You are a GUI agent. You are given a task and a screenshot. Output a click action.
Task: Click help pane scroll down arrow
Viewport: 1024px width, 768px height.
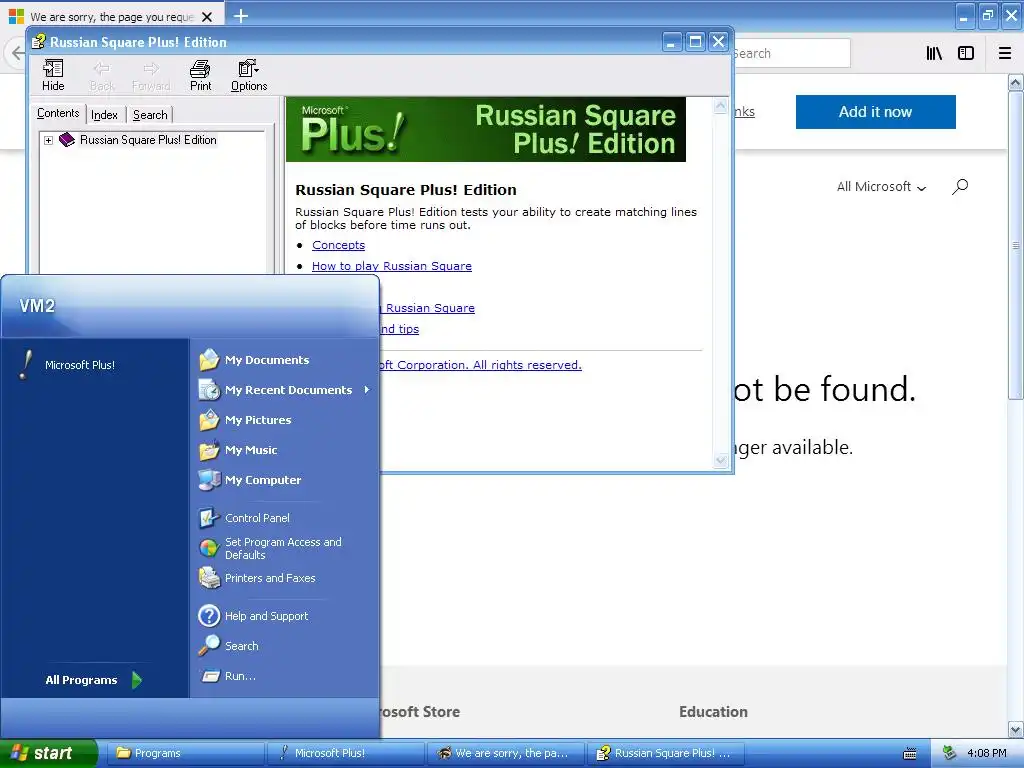(x=720, y=460)
